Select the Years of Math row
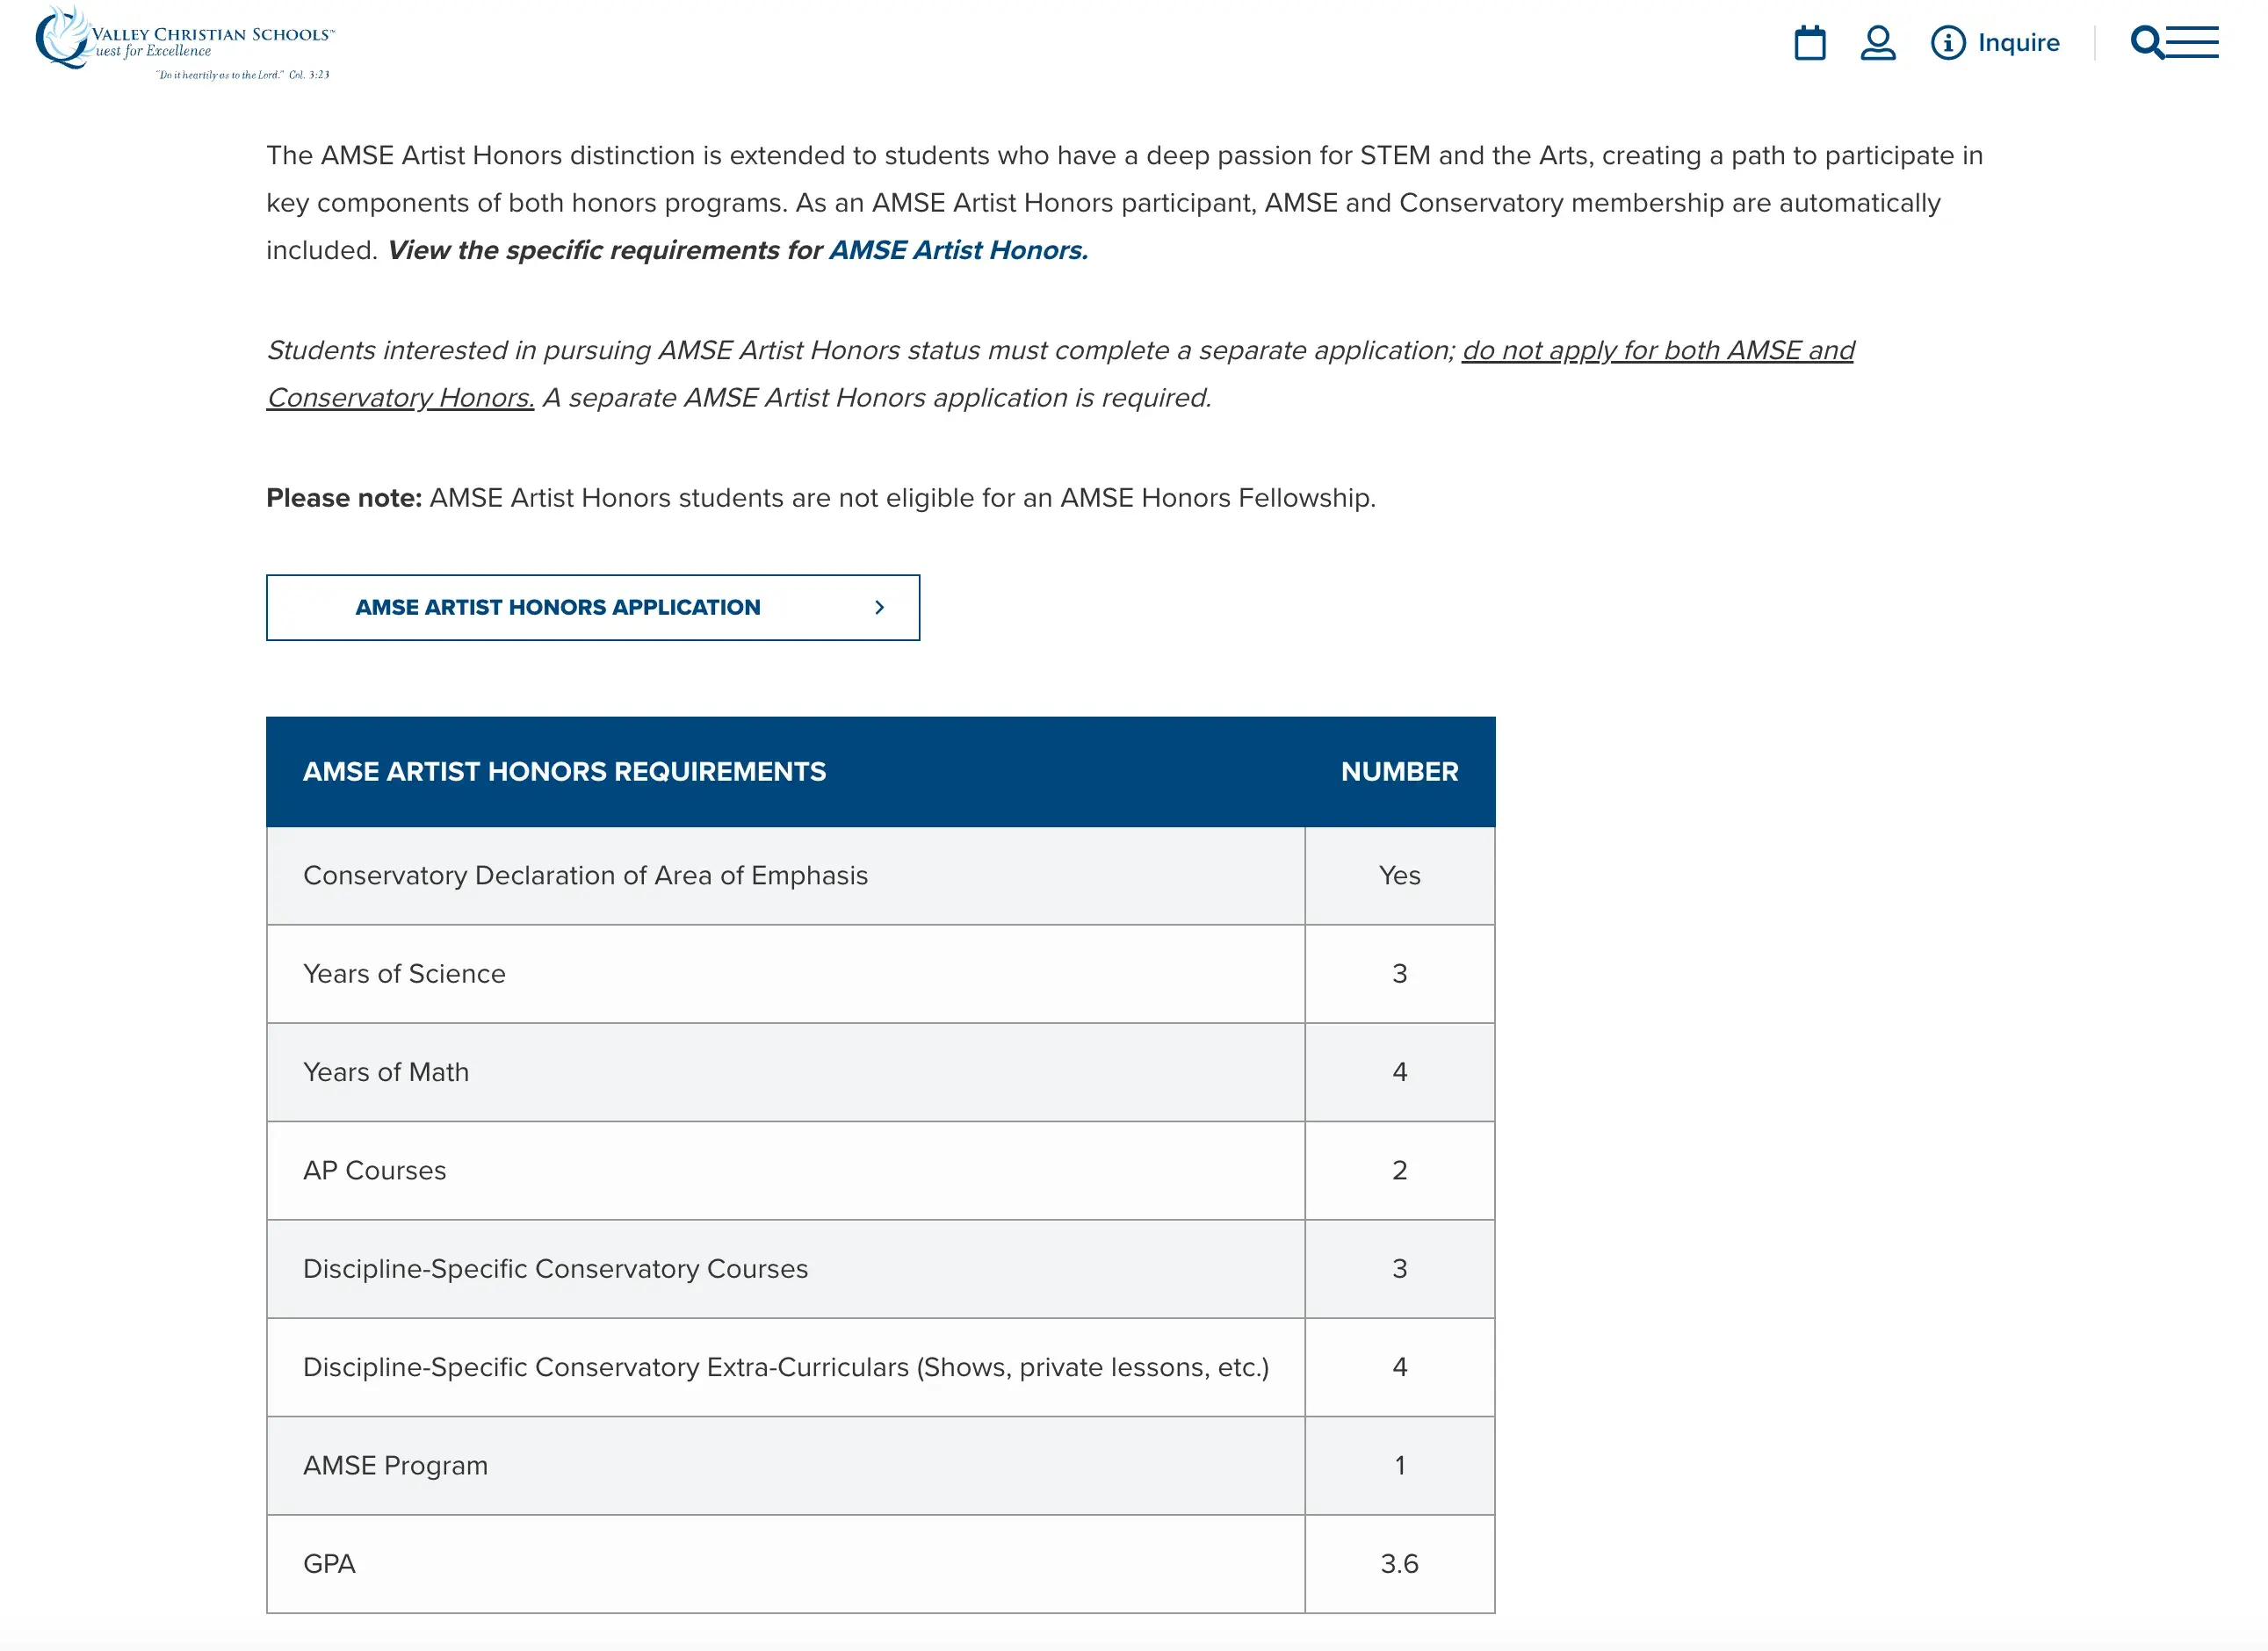Viewport: 2268px width, 1651px height. point(386,1071)
